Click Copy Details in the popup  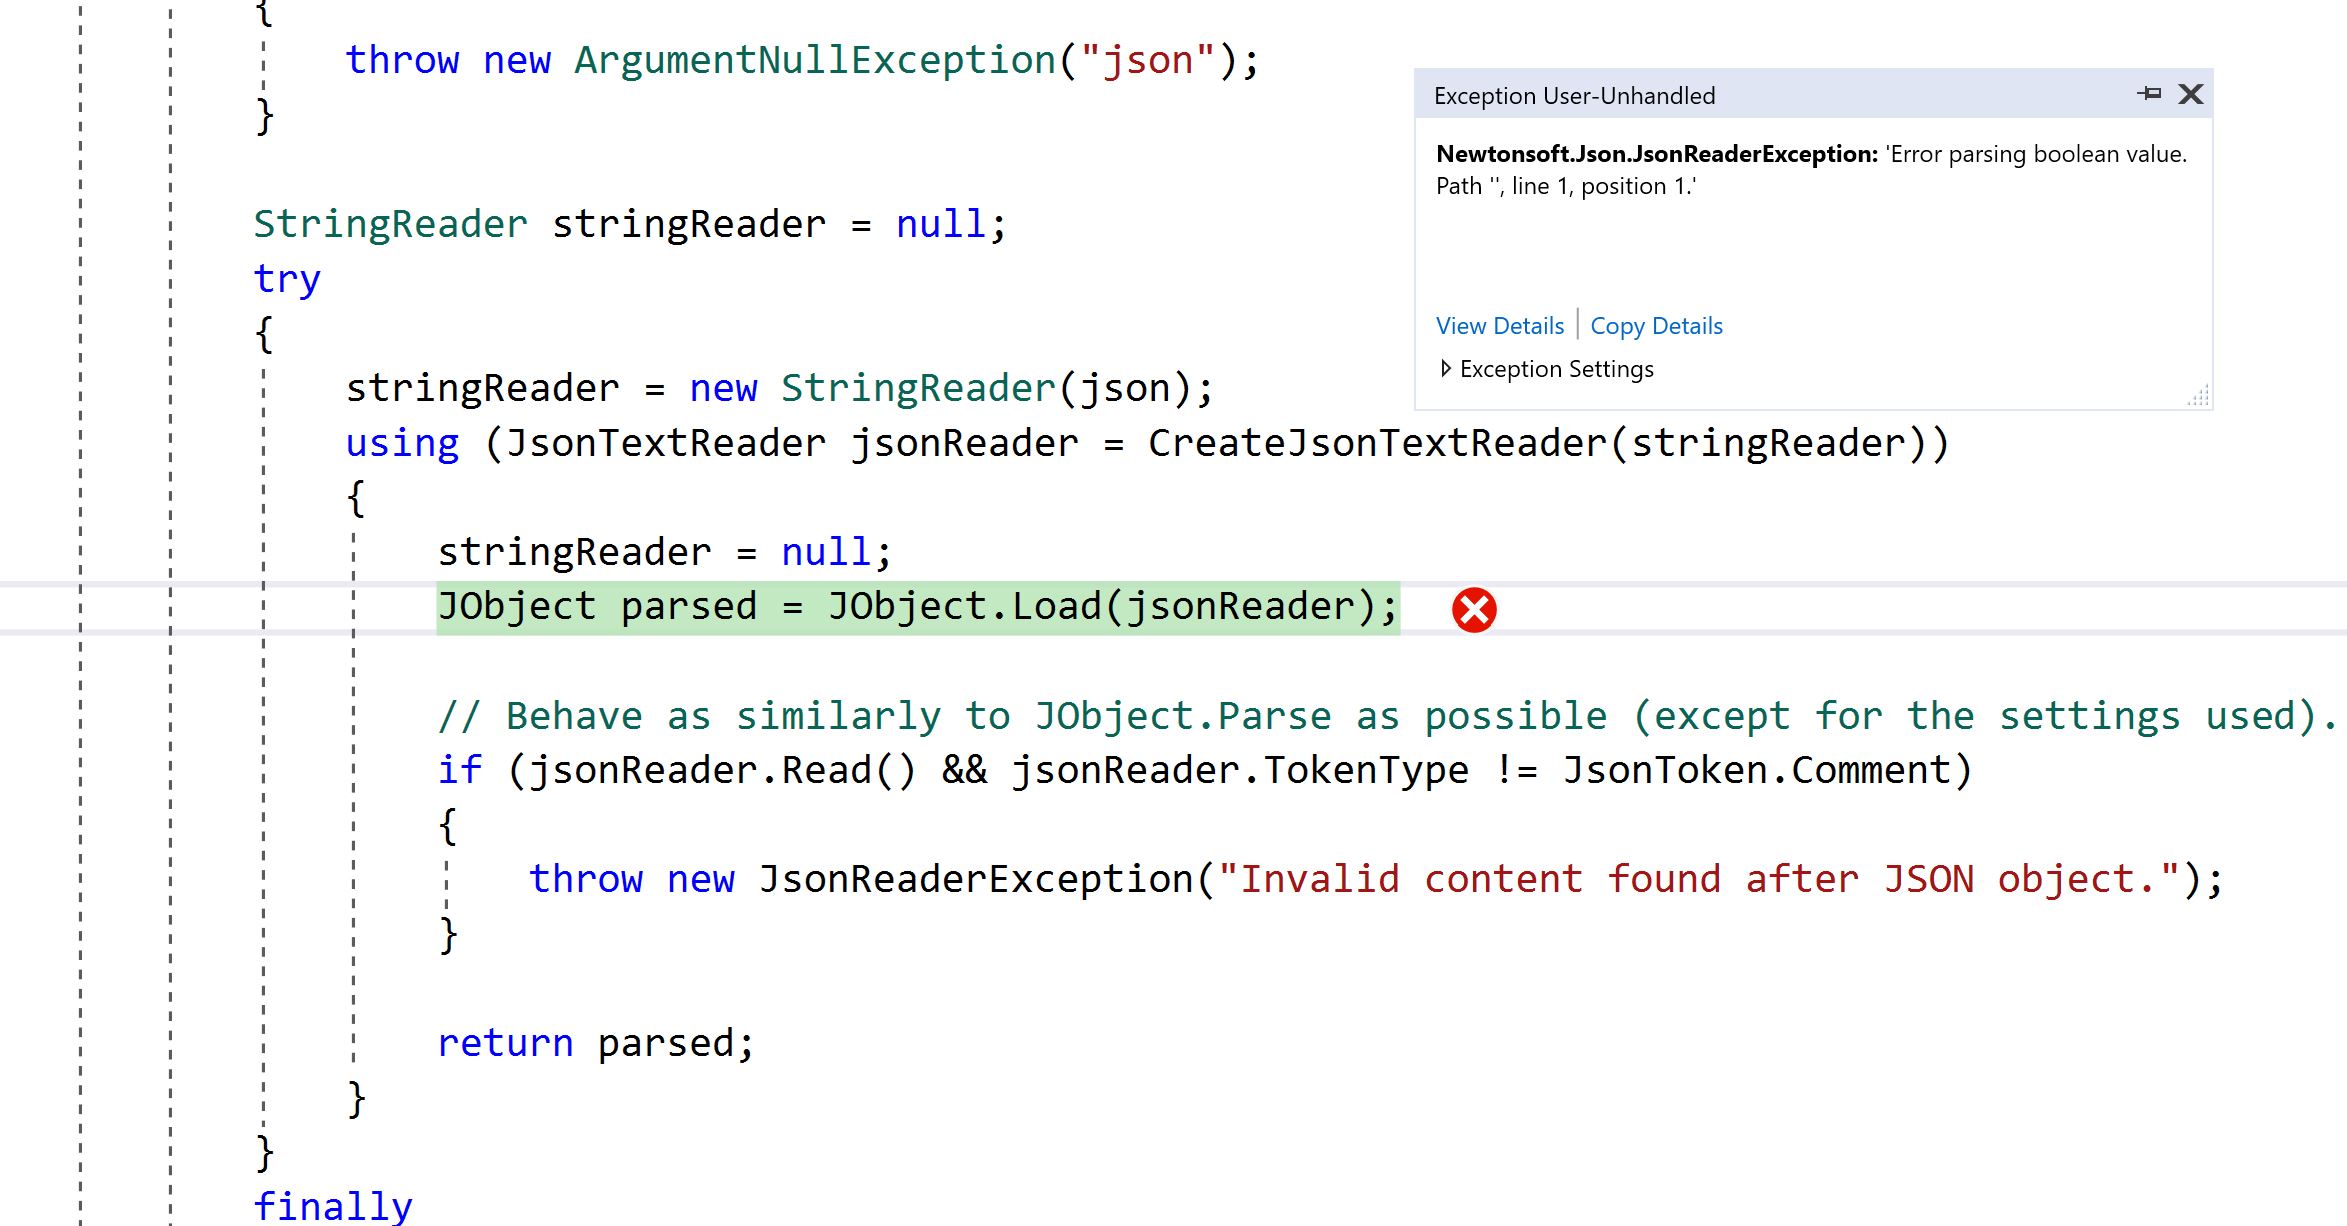1656,325
